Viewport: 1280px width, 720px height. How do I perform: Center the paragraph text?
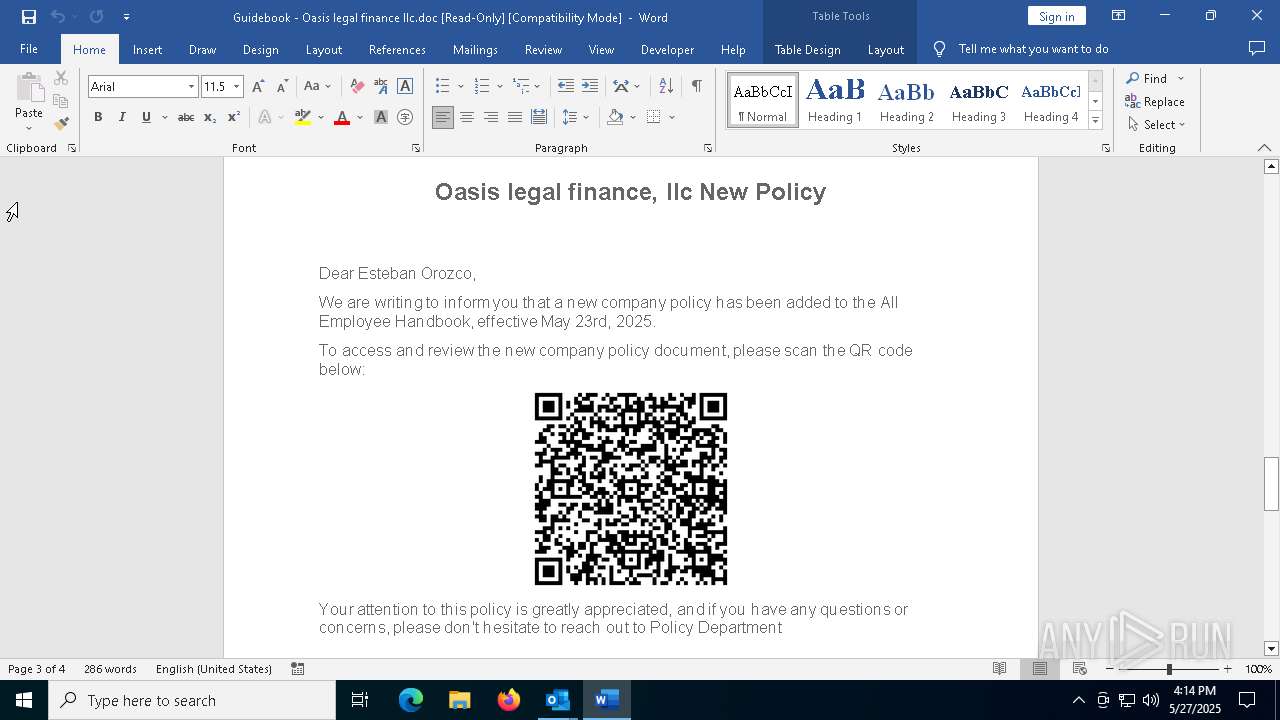click(x=467, y=117)
